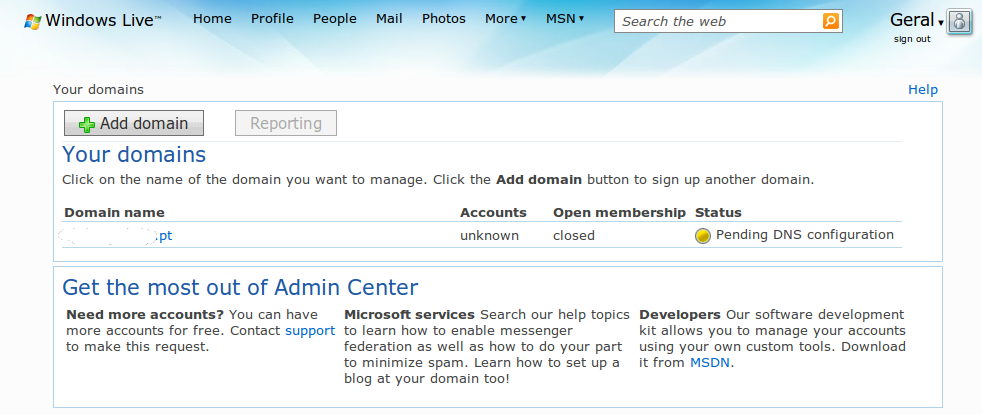Open the MSDN link
Image resolution: width=982 pixels, height=415 pixels.
pos(710,362)
